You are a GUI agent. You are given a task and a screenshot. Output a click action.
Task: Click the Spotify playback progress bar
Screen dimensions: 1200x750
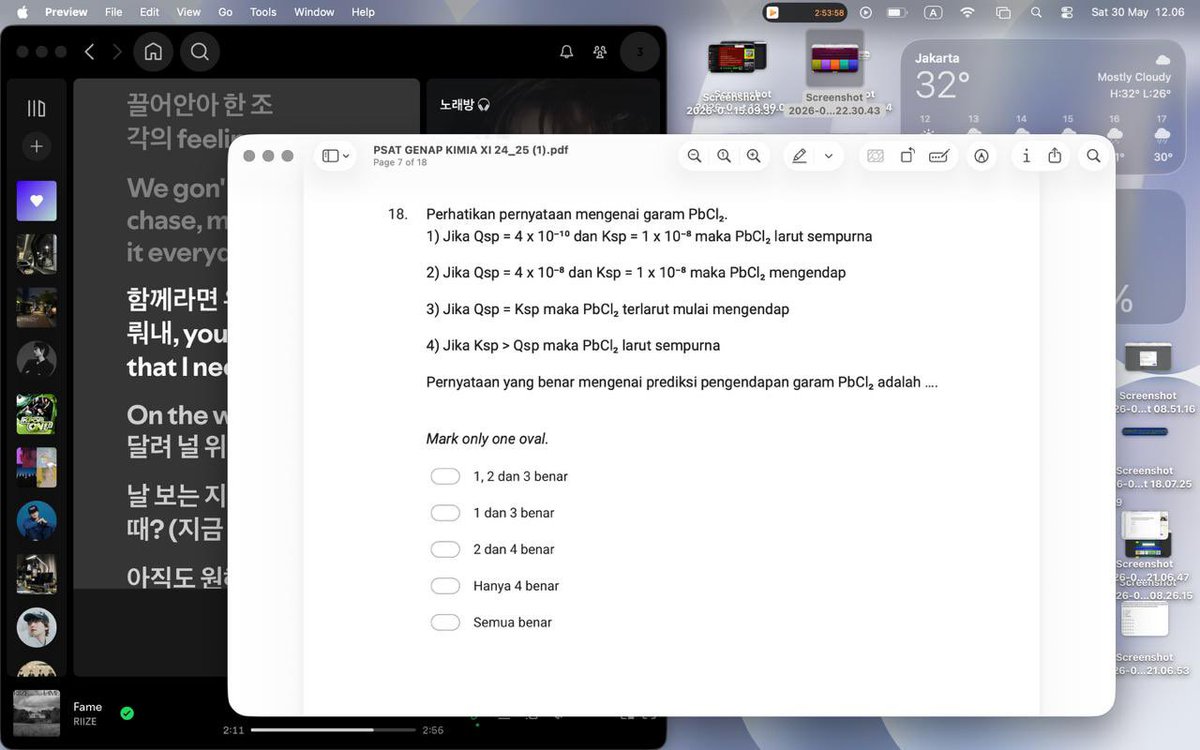(x=332, y=730)
